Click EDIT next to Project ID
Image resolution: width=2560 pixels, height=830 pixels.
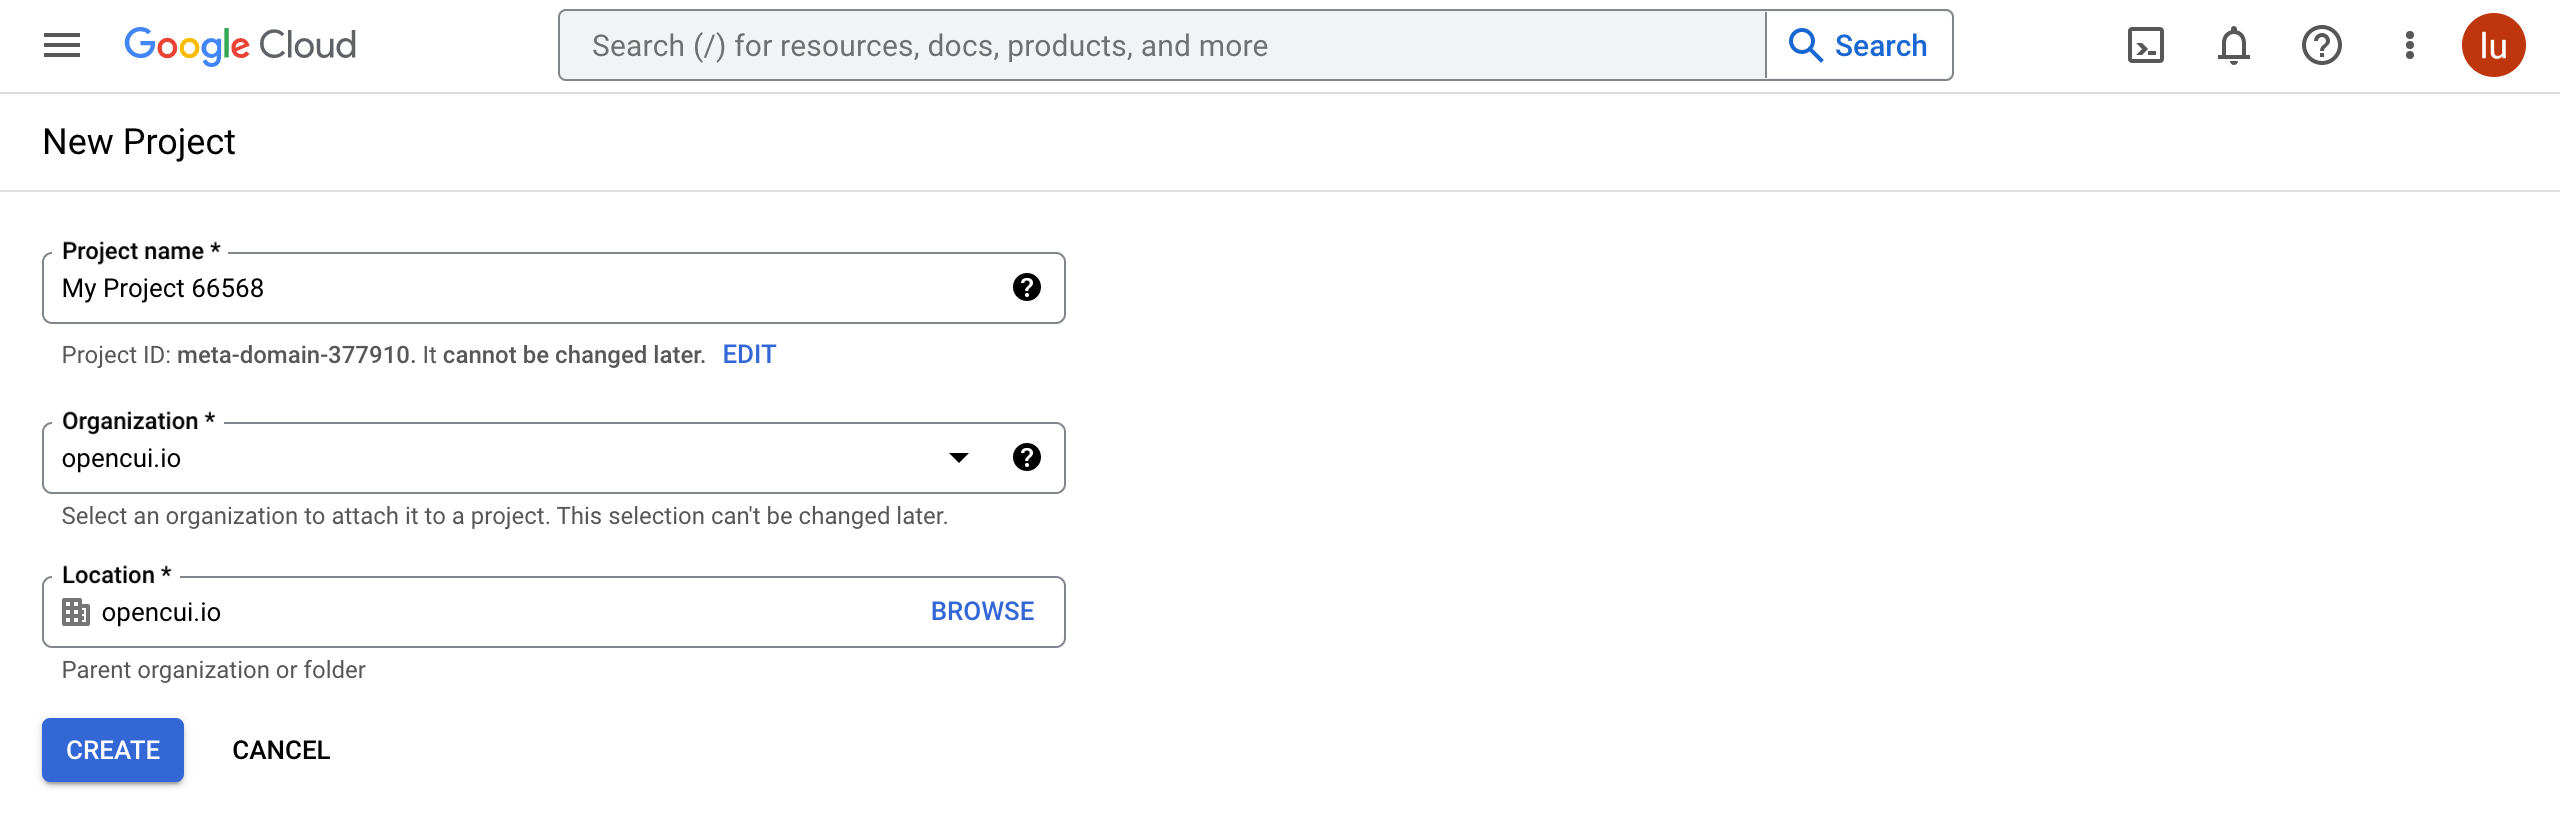[749, 355]
